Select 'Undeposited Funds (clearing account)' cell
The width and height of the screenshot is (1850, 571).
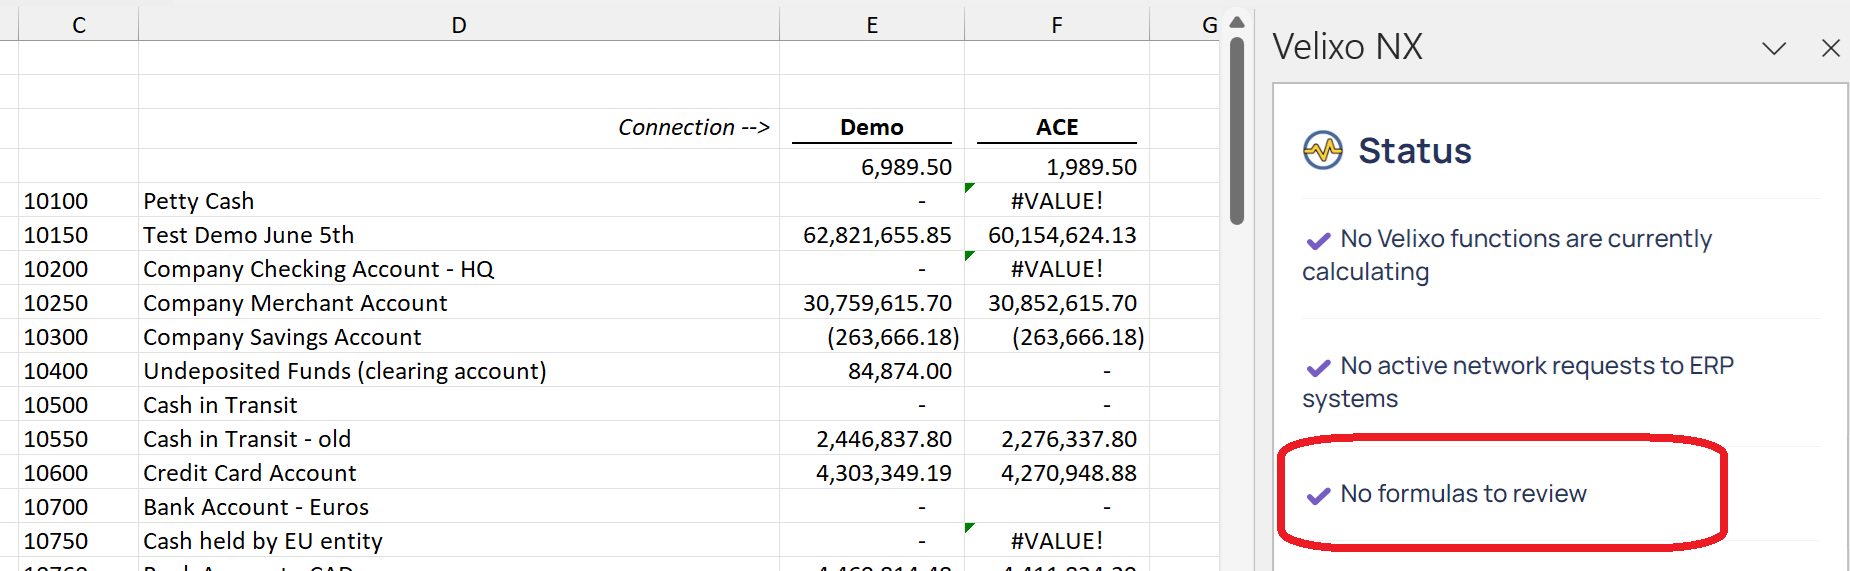tap(459, 370)
